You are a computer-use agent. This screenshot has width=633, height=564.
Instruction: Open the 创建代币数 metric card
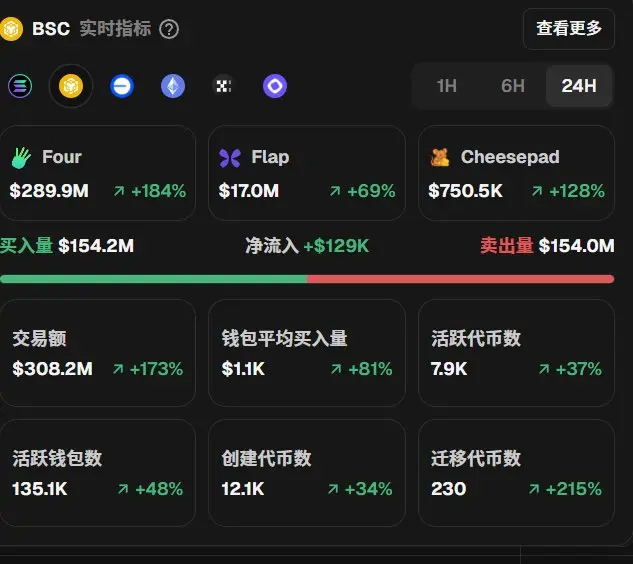(307, 473)
